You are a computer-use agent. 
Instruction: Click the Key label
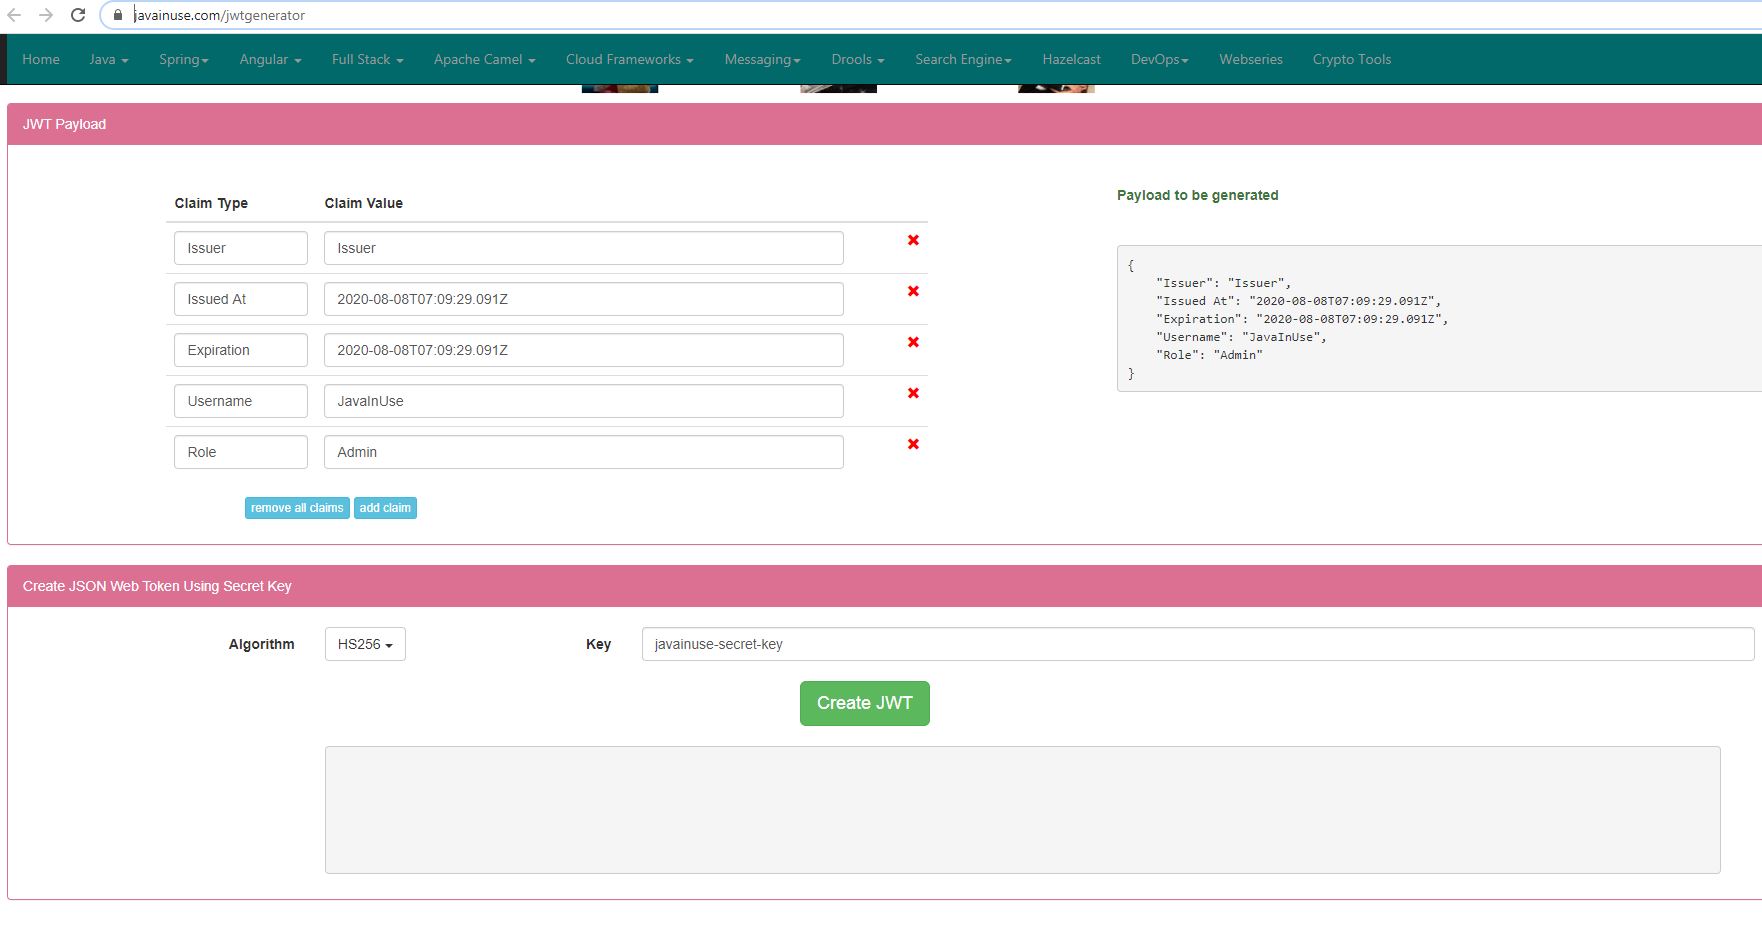[598, 644]
